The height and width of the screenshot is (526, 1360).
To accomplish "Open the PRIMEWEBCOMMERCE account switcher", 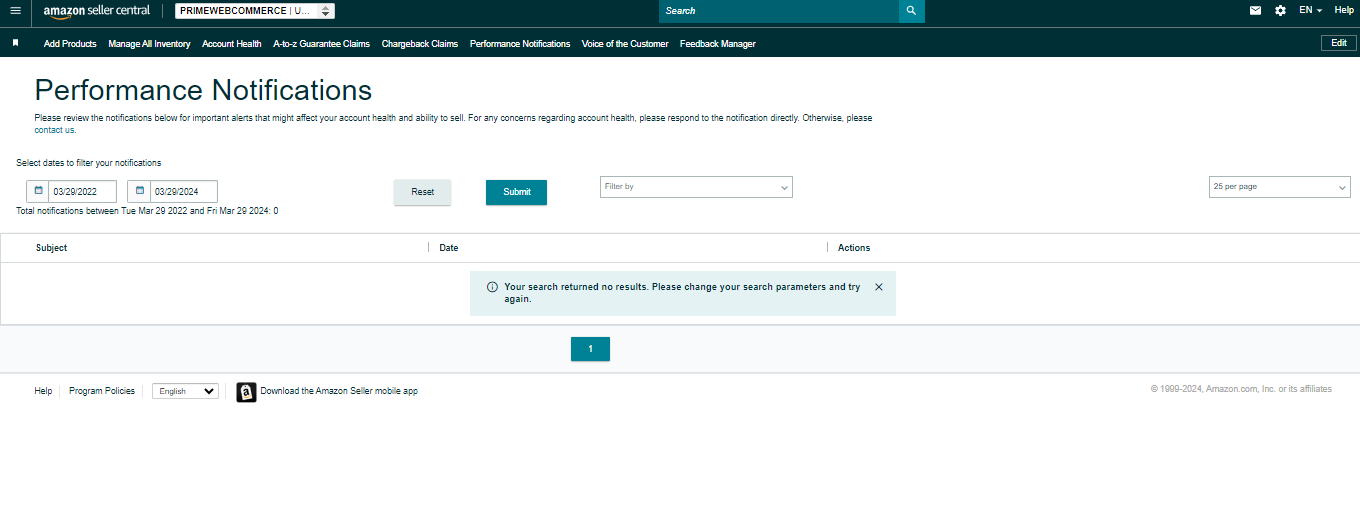I will [255, 11].
